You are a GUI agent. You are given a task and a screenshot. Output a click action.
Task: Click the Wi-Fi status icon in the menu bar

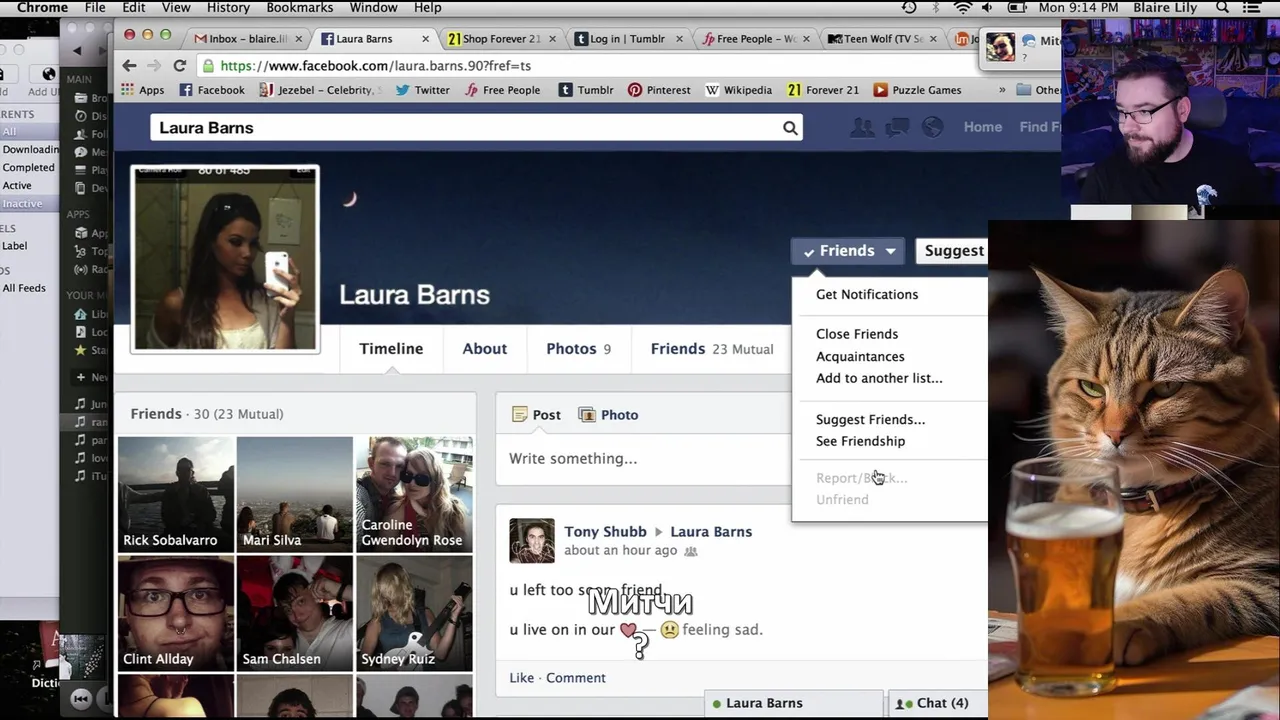pos(963,8)
